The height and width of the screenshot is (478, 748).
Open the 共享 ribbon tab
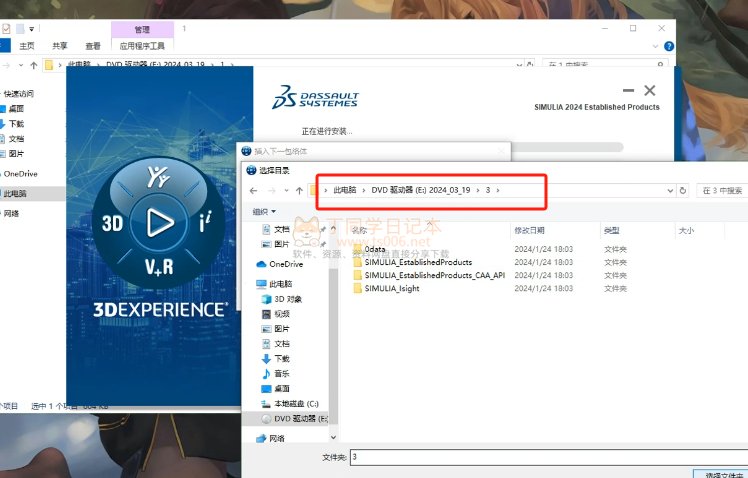(60, 46)
